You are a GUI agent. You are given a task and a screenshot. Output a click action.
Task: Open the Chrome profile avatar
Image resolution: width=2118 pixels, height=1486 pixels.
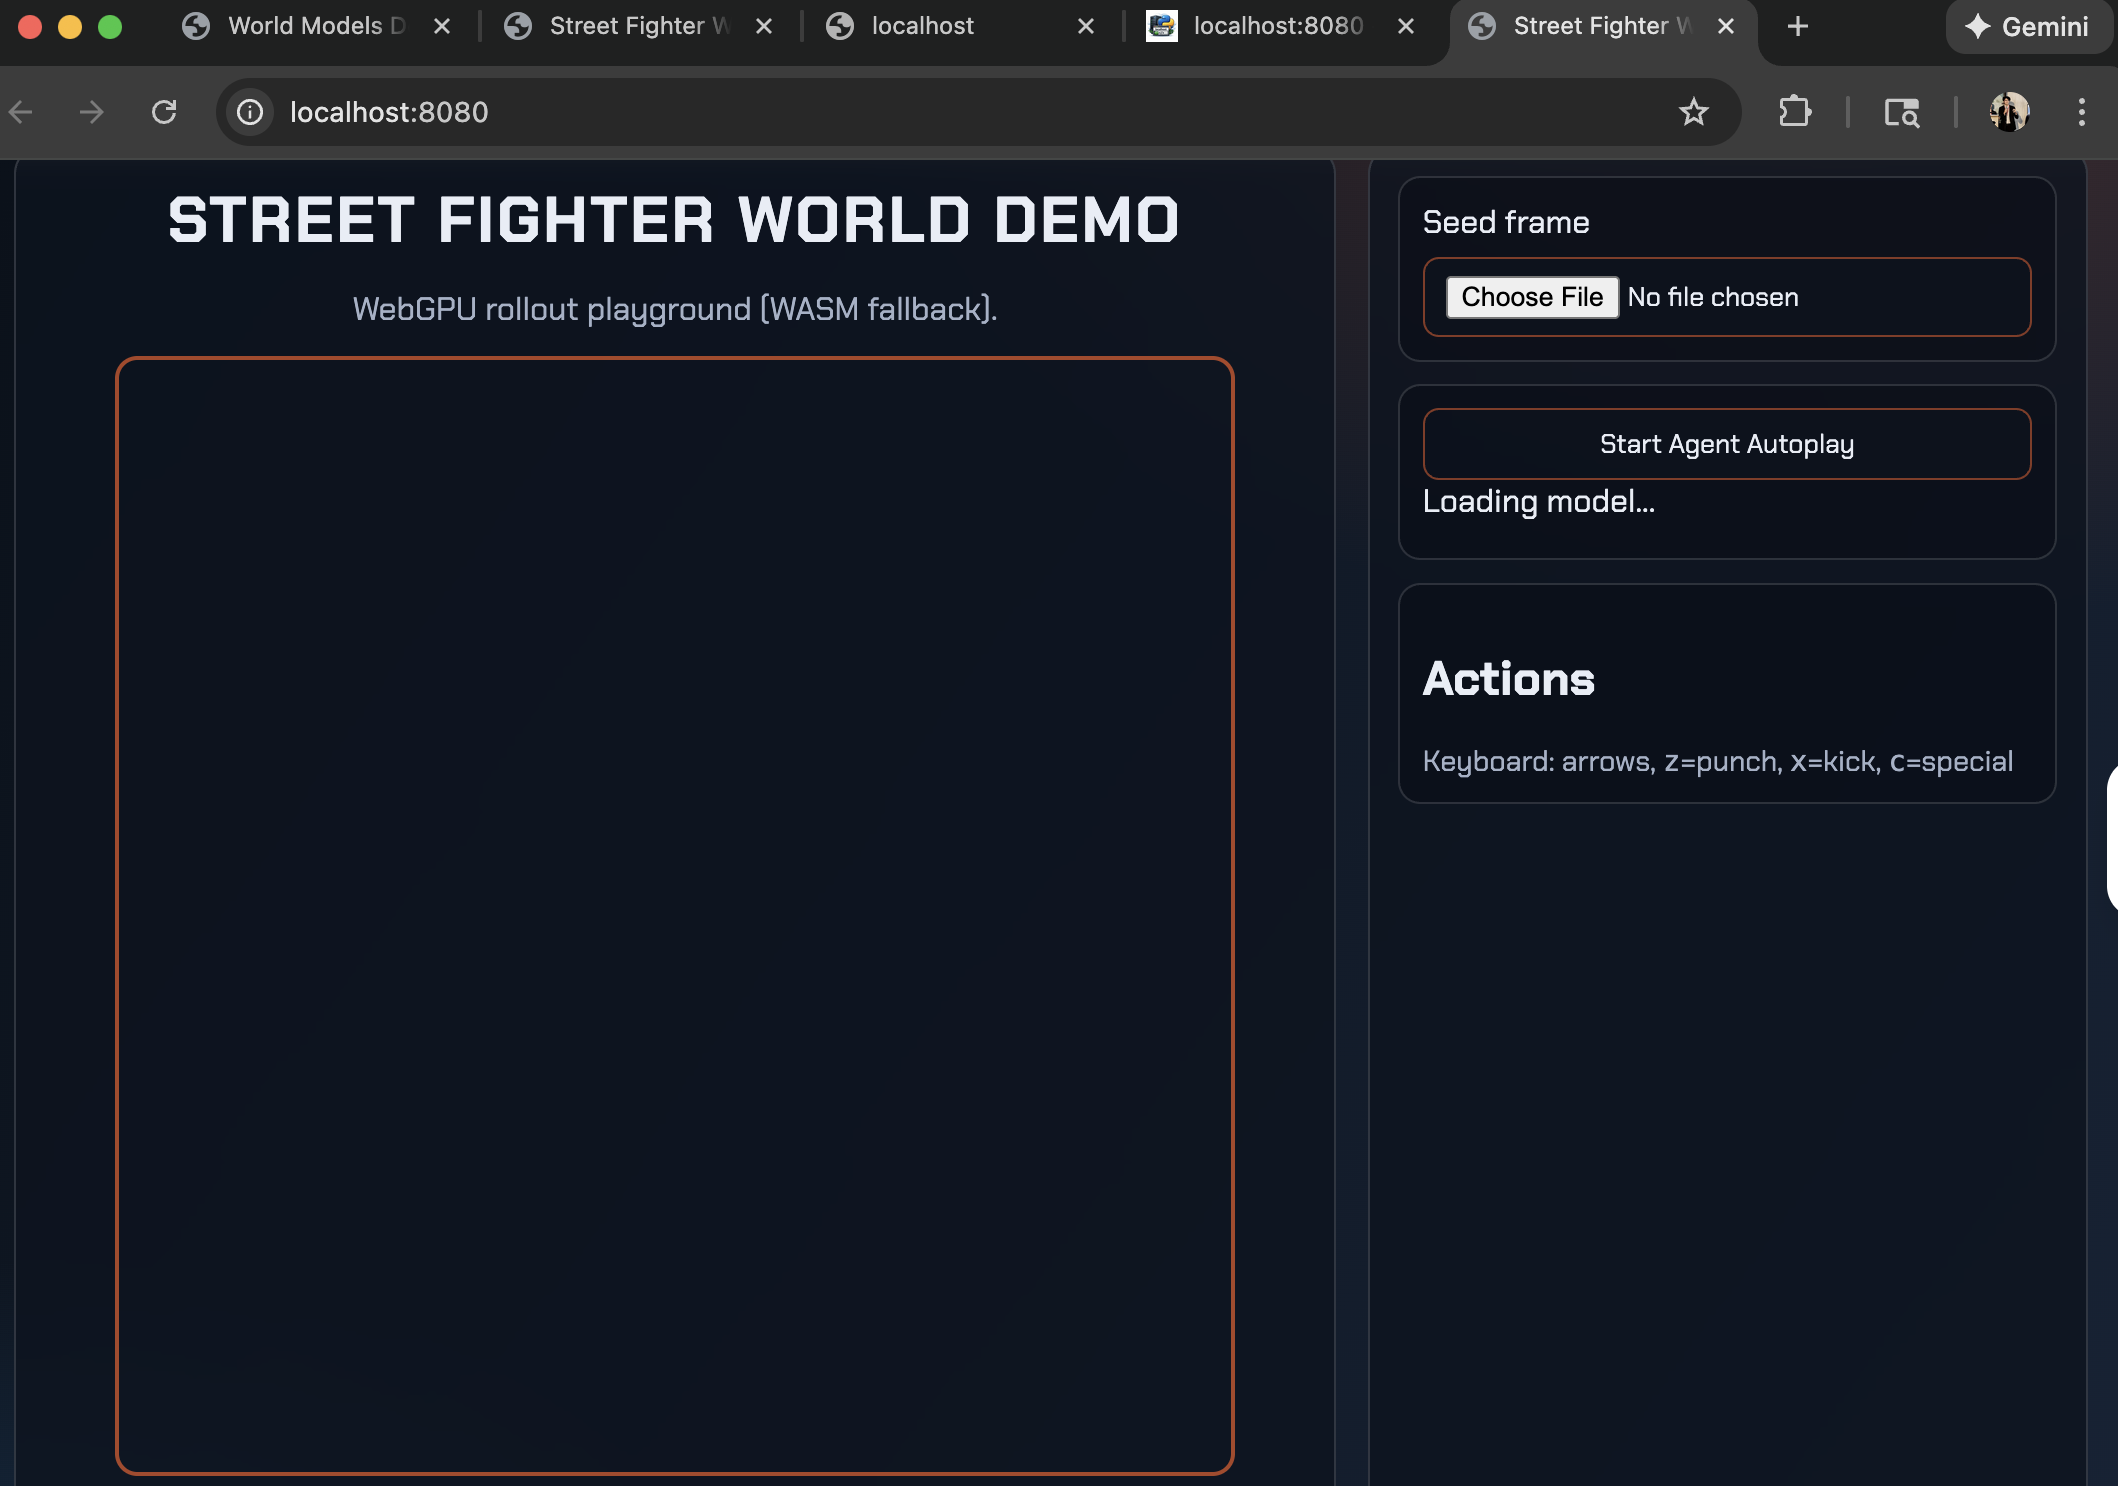pos(2009,112)
